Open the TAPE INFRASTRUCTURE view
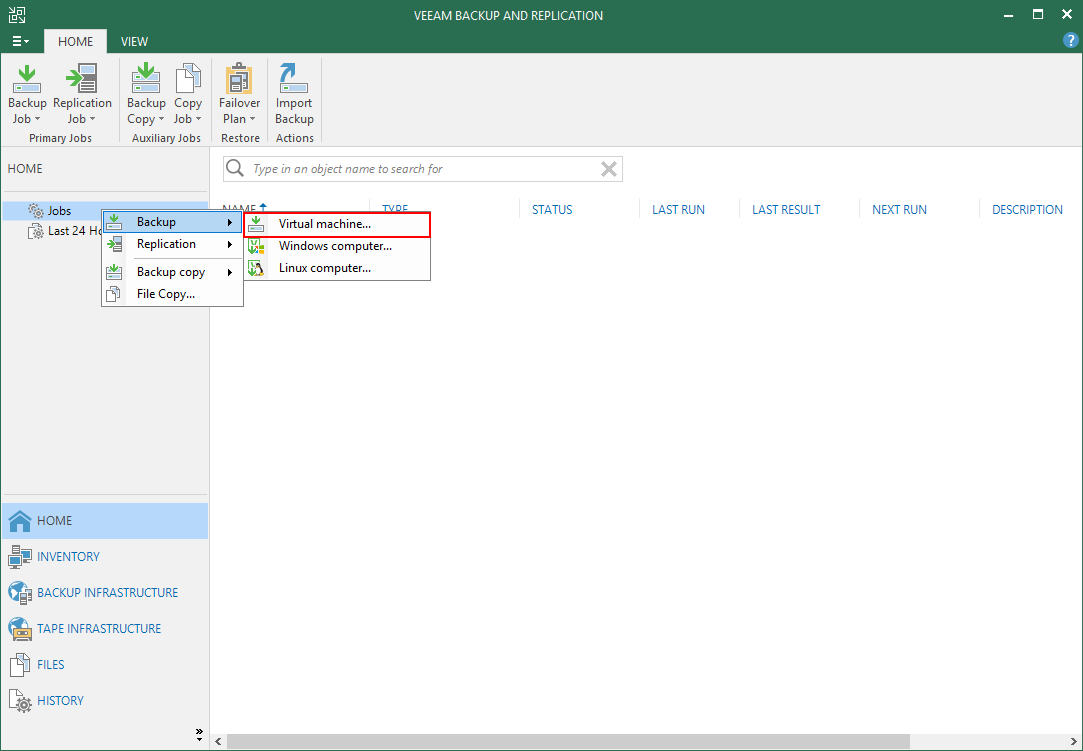 point(105,629)
